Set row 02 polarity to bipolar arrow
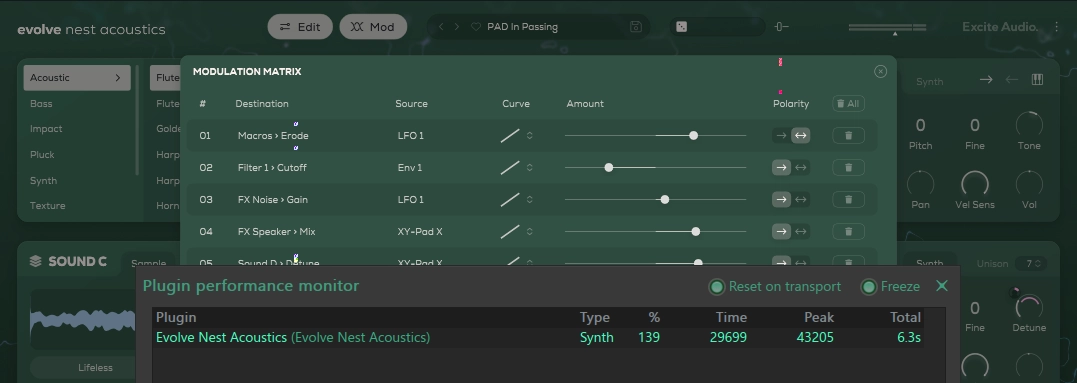Screen dimensions: 1077x383 coord(800,167)
